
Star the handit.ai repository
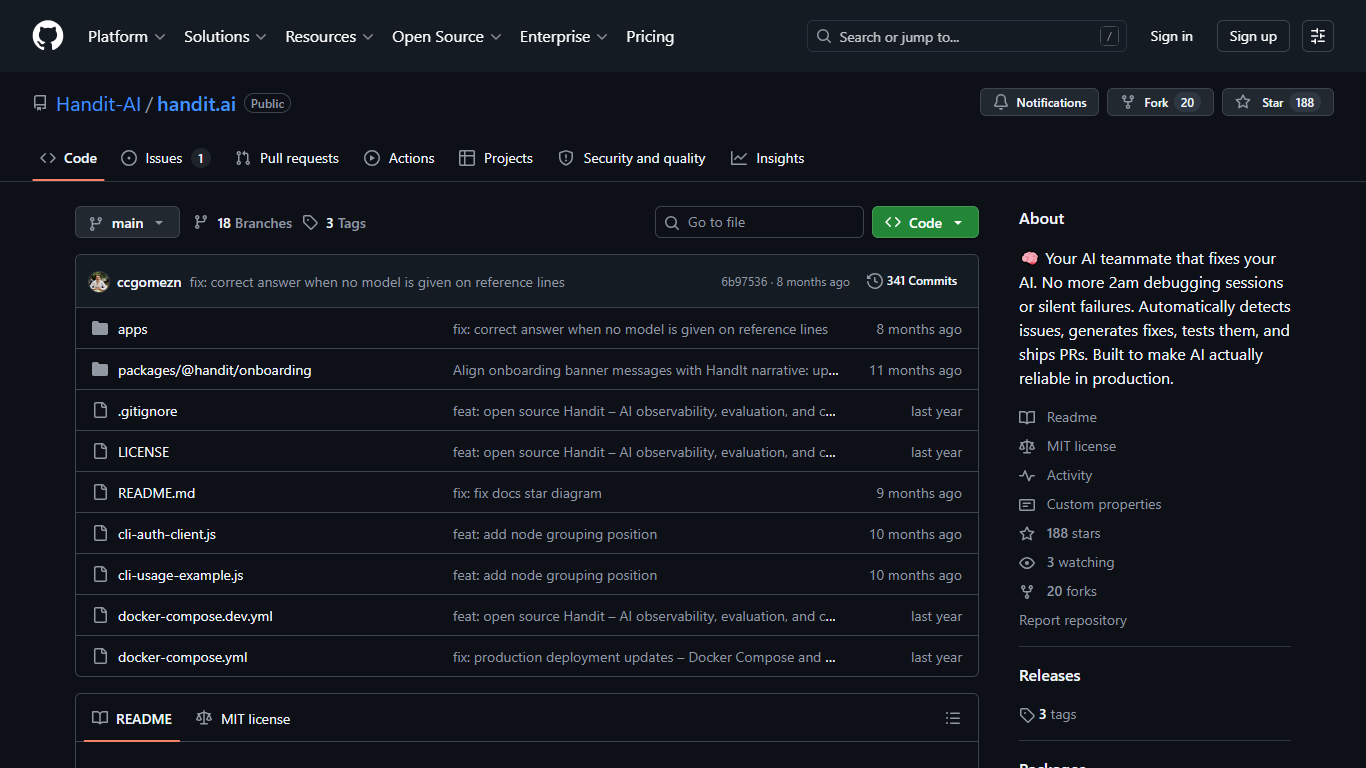[x=1277, y=102]
